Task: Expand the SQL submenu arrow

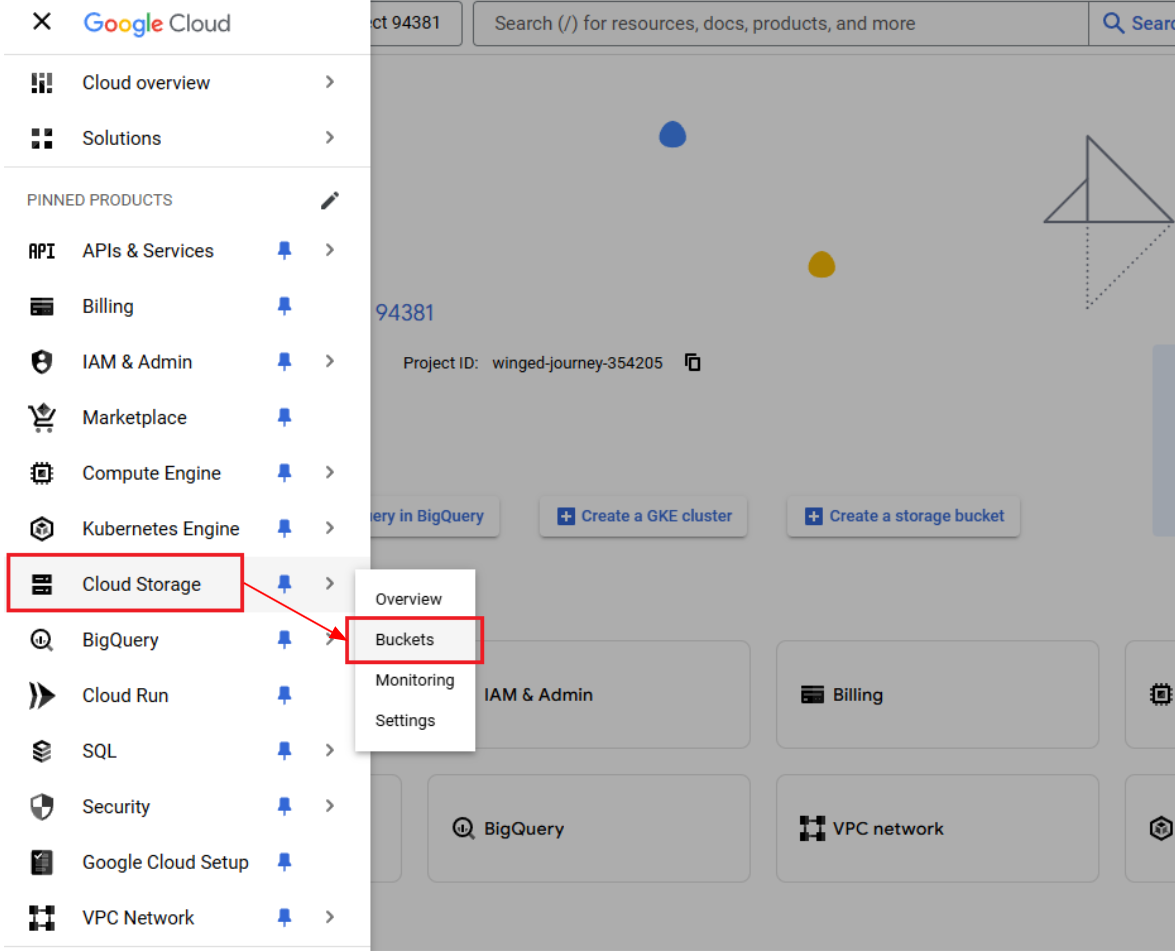Action: [330, 750]
